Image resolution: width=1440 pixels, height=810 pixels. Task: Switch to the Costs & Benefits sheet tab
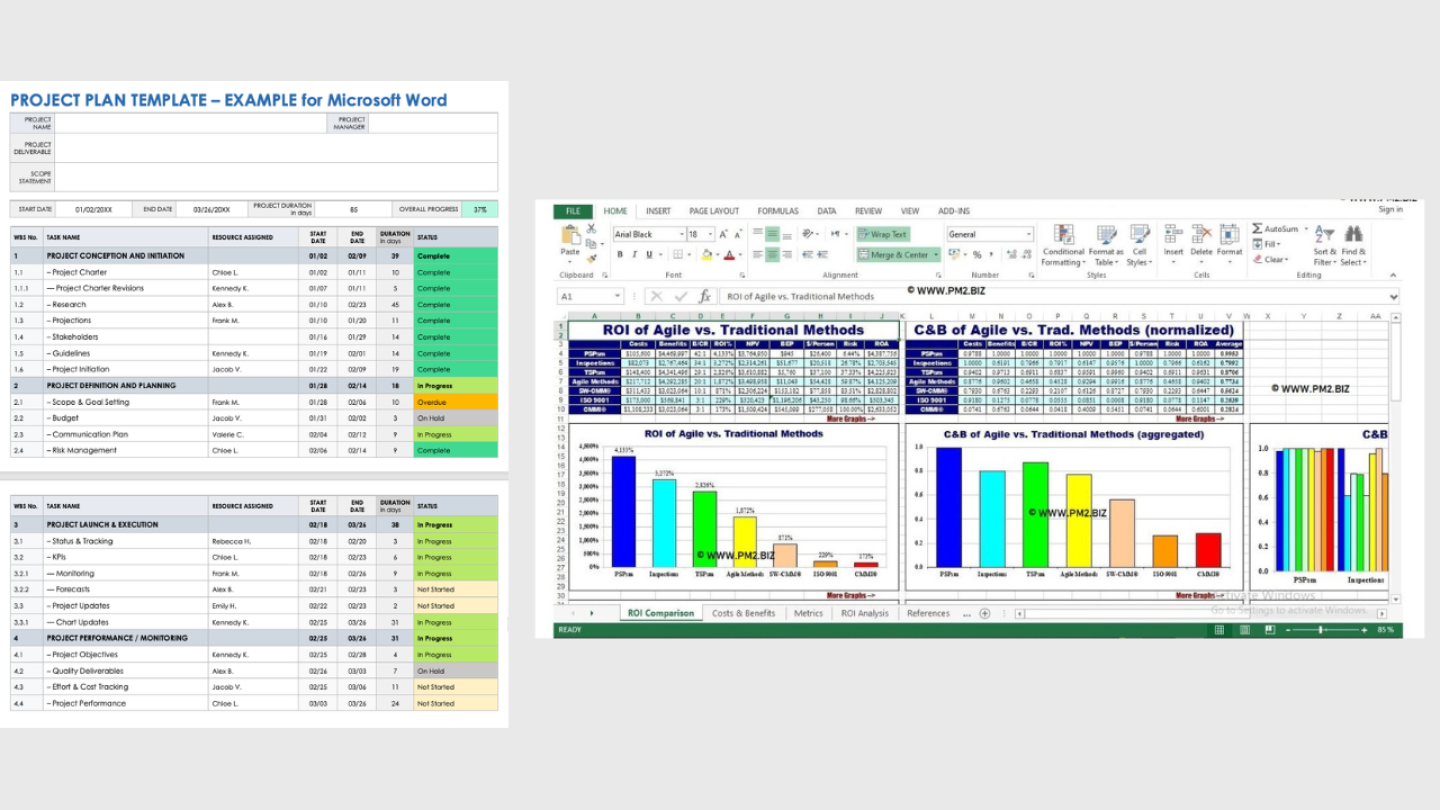[743, 613]
